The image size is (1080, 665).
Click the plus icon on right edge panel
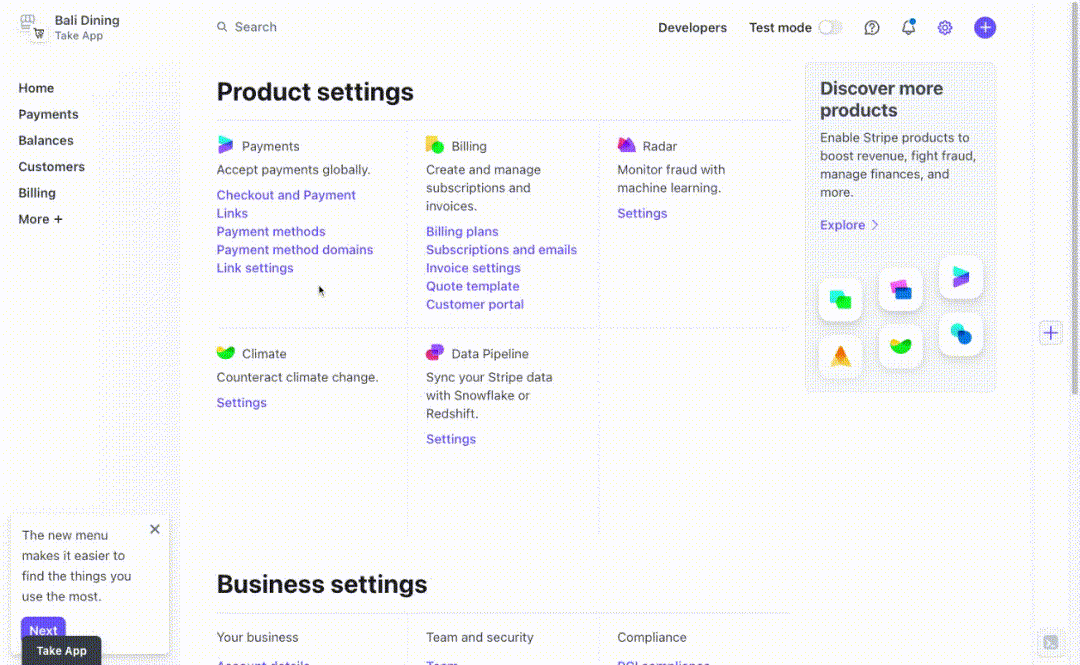(1050, 333)
